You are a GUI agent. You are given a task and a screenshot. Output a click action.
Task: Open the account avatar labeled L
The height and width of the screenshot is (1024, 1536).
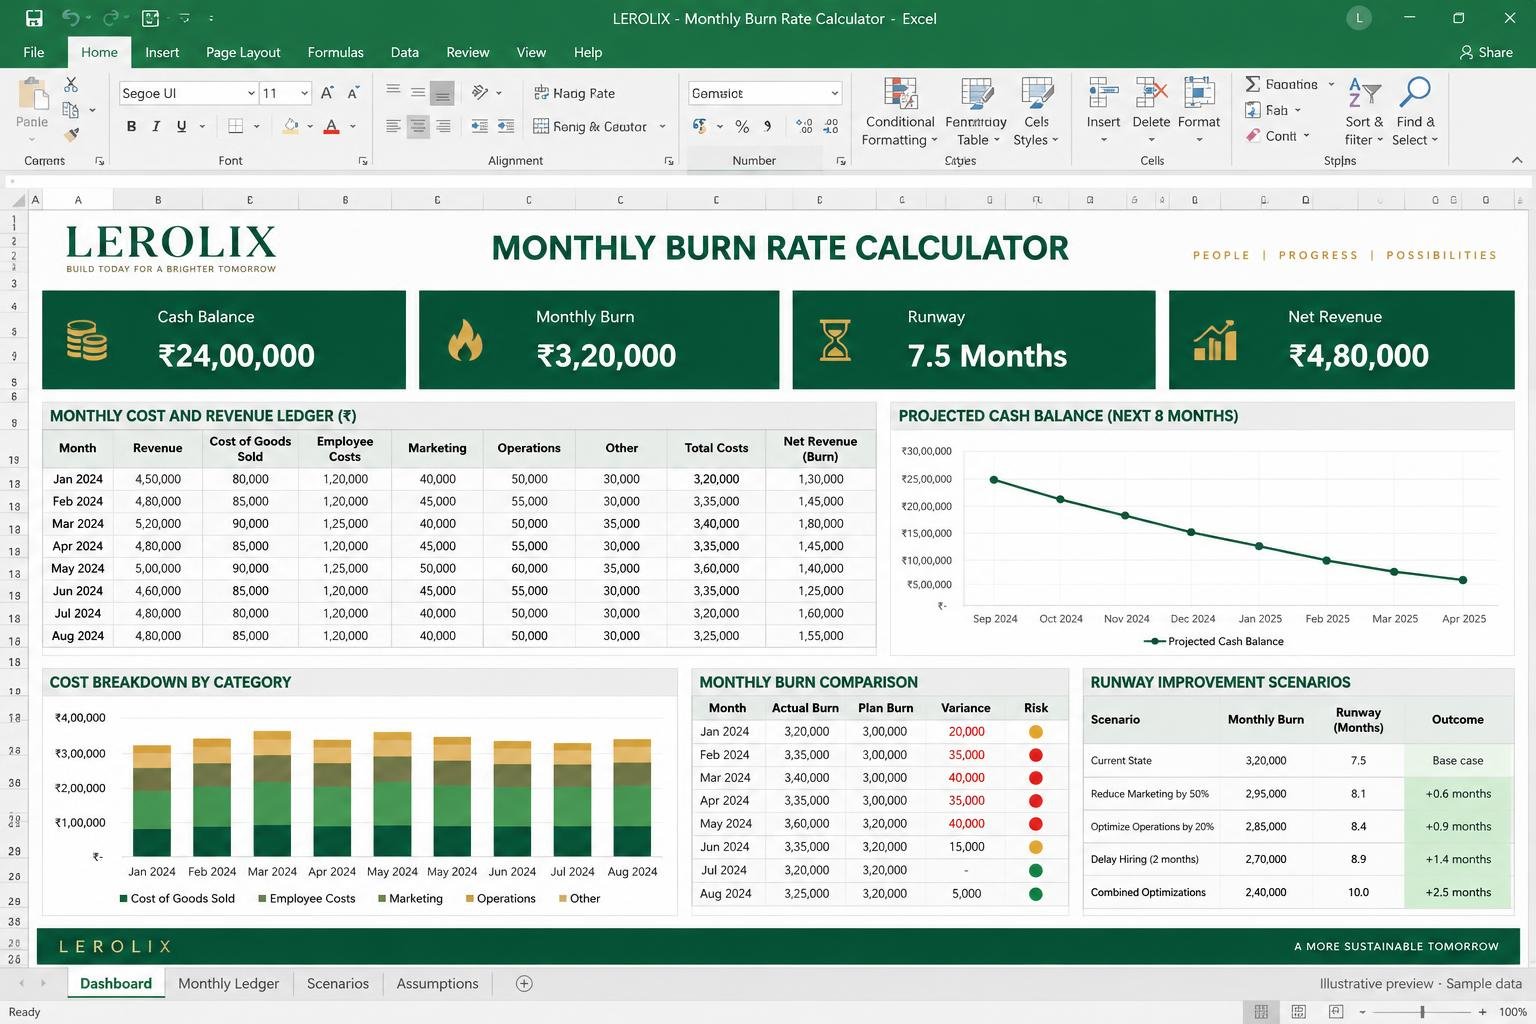coord(1359,18)
